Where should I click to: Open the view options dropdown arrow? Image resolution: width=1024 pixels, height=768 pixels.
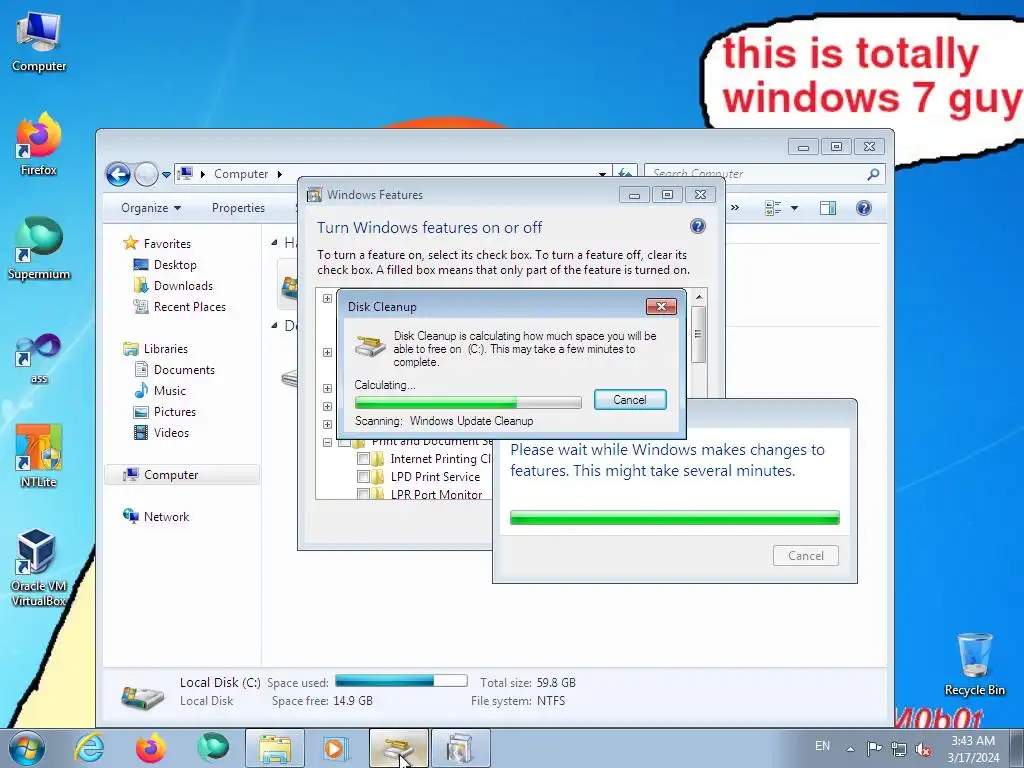coord(794,208)
